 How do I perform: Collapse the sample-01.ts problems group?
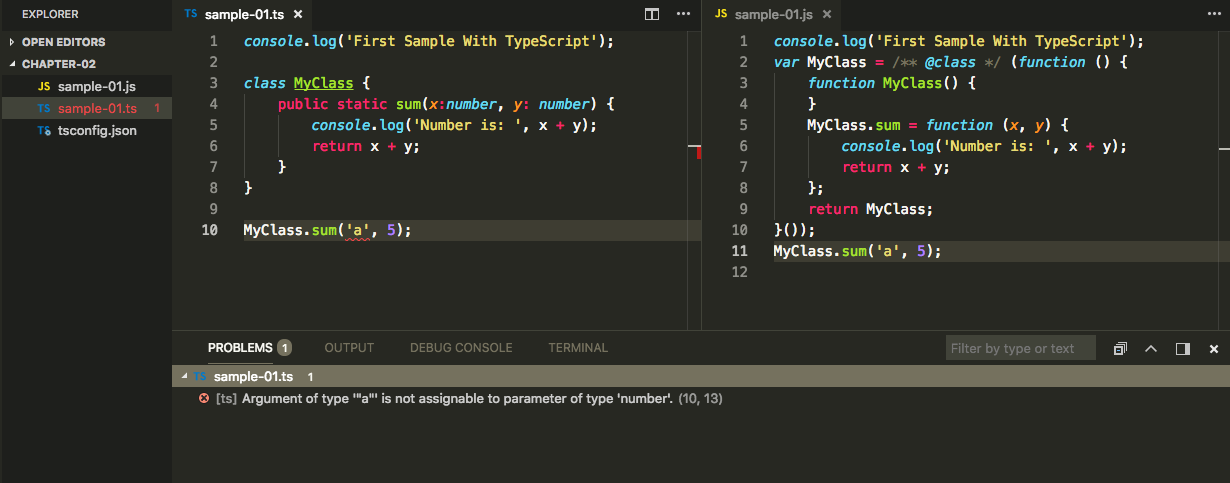(182, 377)
